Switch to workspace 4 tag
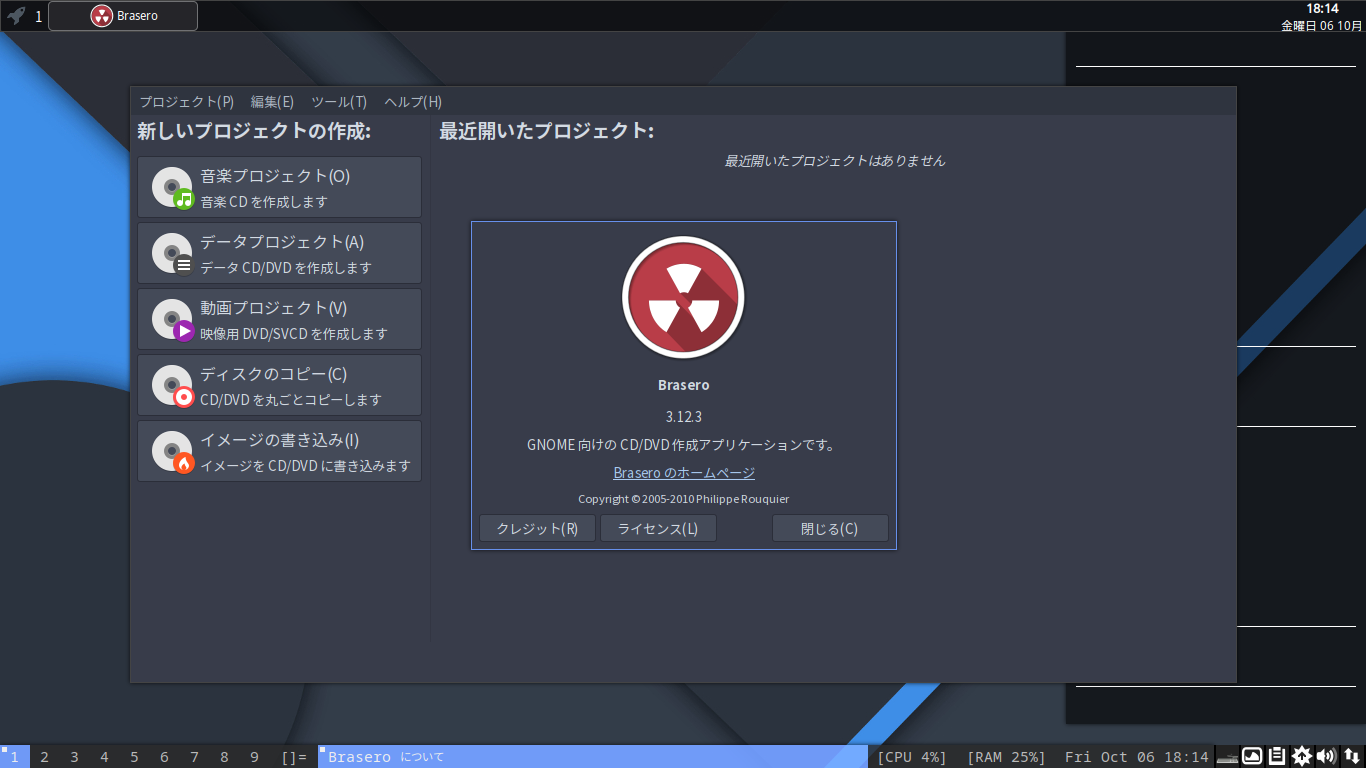The image size is (1366, 768). 105,757
